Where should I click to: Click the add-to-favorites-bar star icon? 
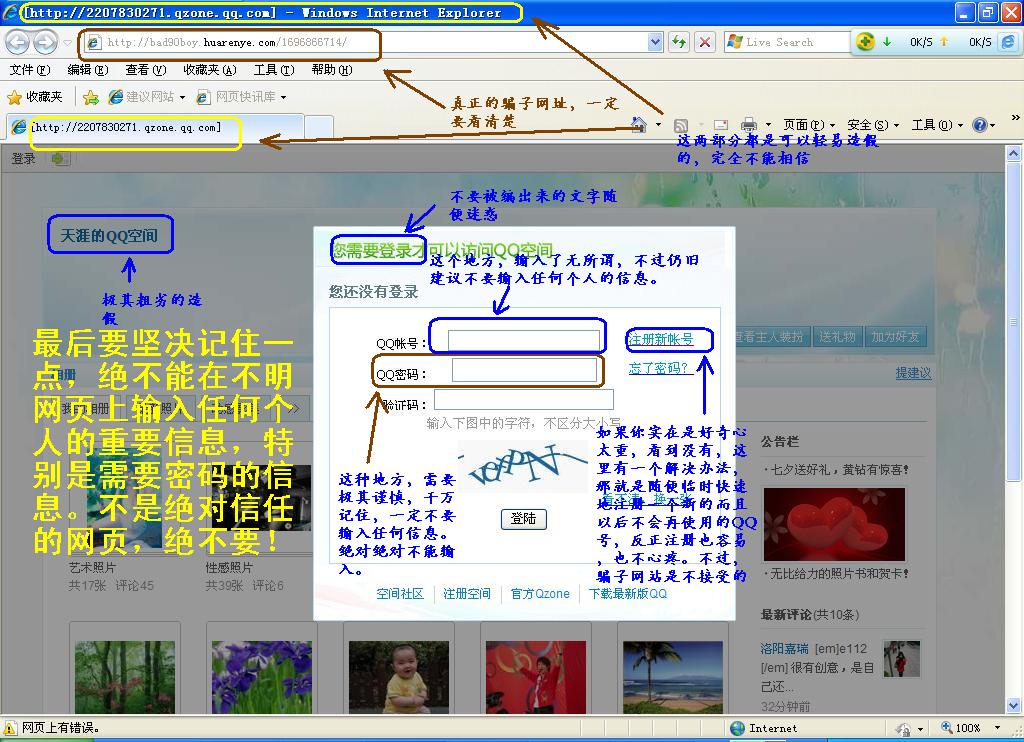[91, 97]
